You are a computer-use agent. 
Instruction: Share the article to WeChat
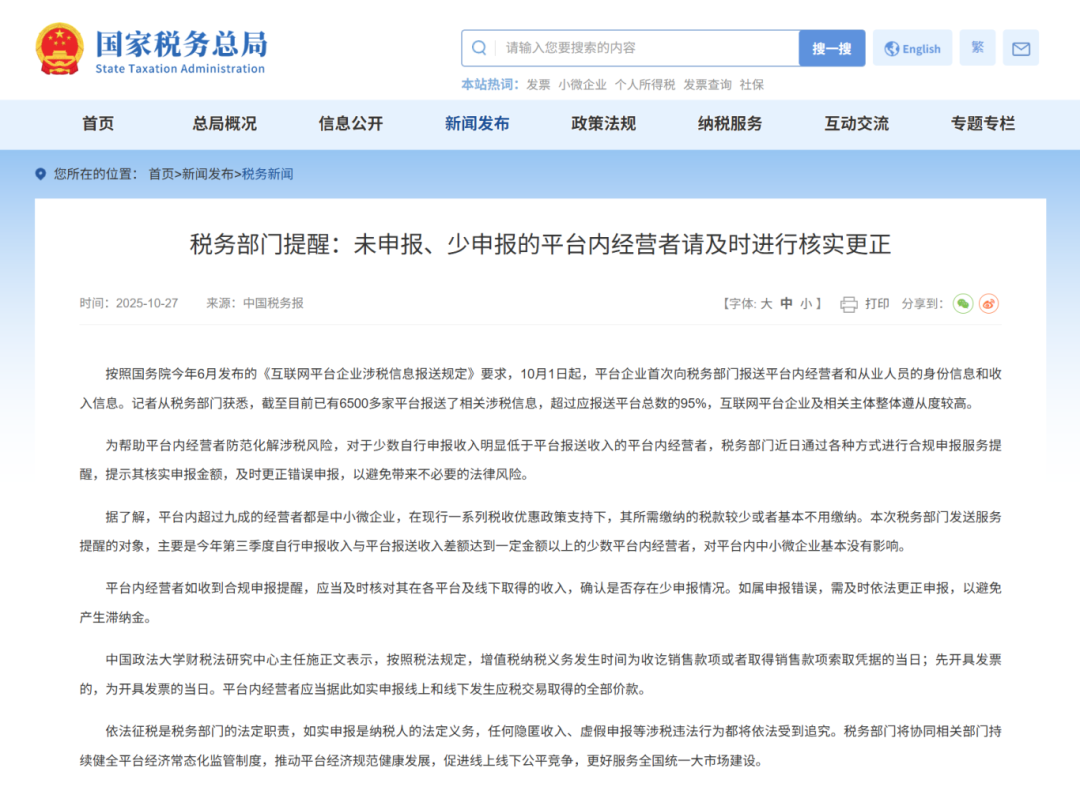click(x=963, y=303)
